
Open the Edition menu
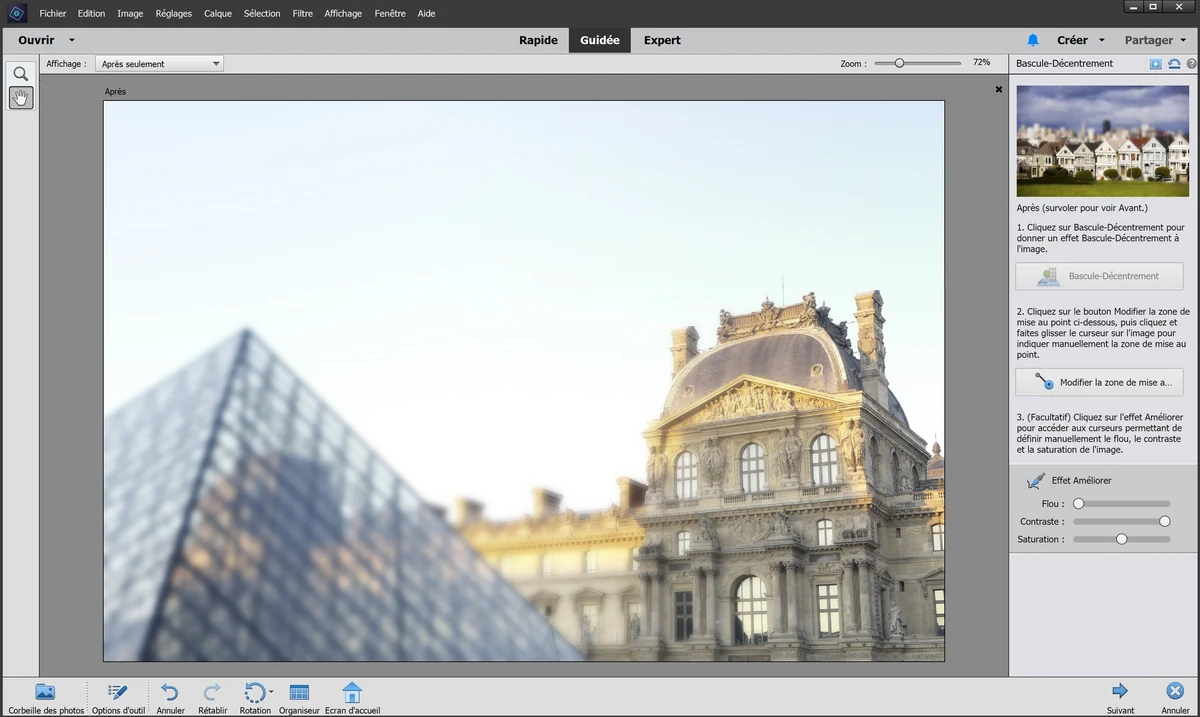(91, 14)
